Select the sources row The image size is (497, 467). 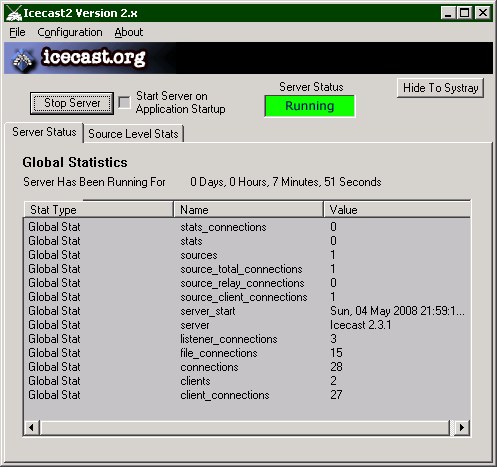tap(247, 255)
